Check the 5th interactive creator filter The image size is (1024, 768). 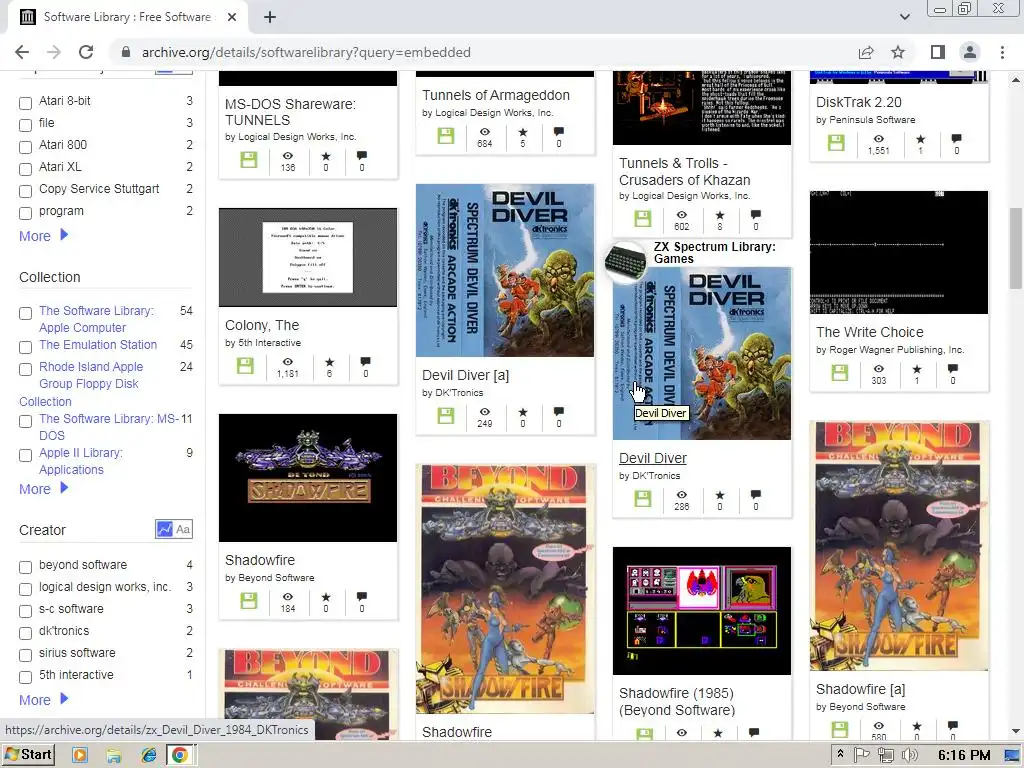point(25,677)
